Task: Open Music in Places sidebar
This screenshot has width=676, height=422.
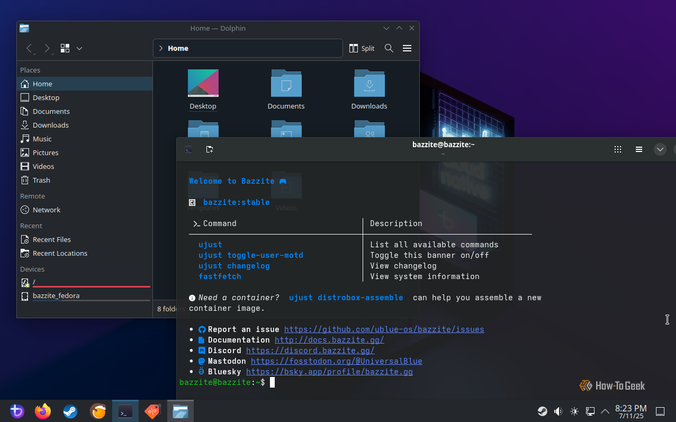Action: 84,139
